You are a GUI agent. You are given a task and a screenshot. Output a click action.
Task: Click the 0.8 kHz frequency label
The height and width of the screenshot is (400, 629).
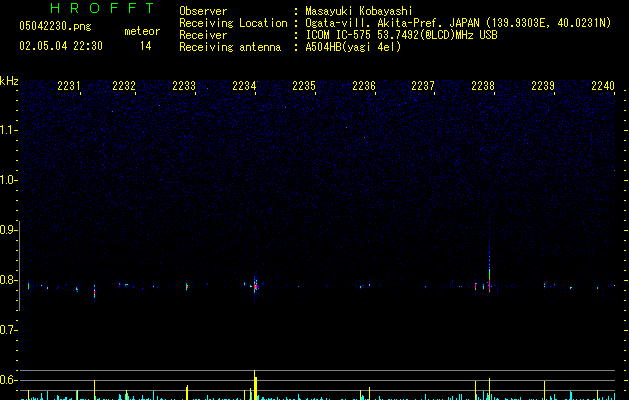click(8, 280)
